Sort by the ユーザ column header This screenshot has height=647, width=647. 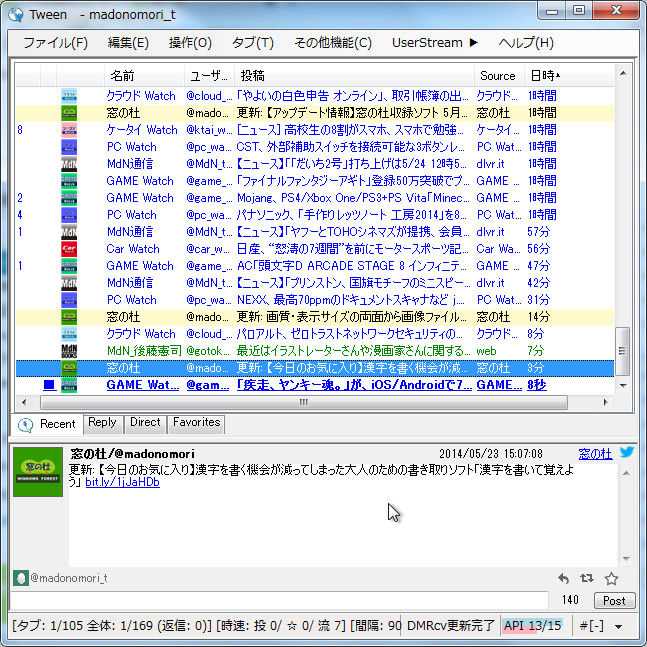click(209, 76)
